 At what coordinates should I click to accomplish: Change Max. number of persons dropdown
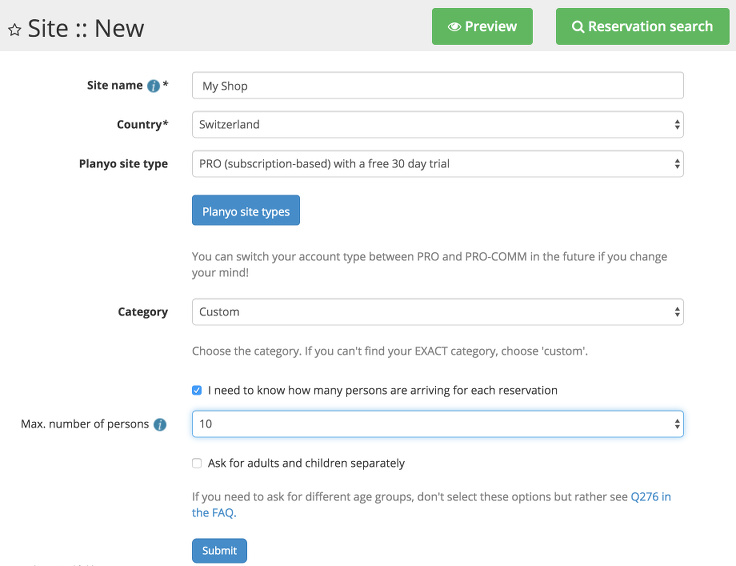point(437,424)
